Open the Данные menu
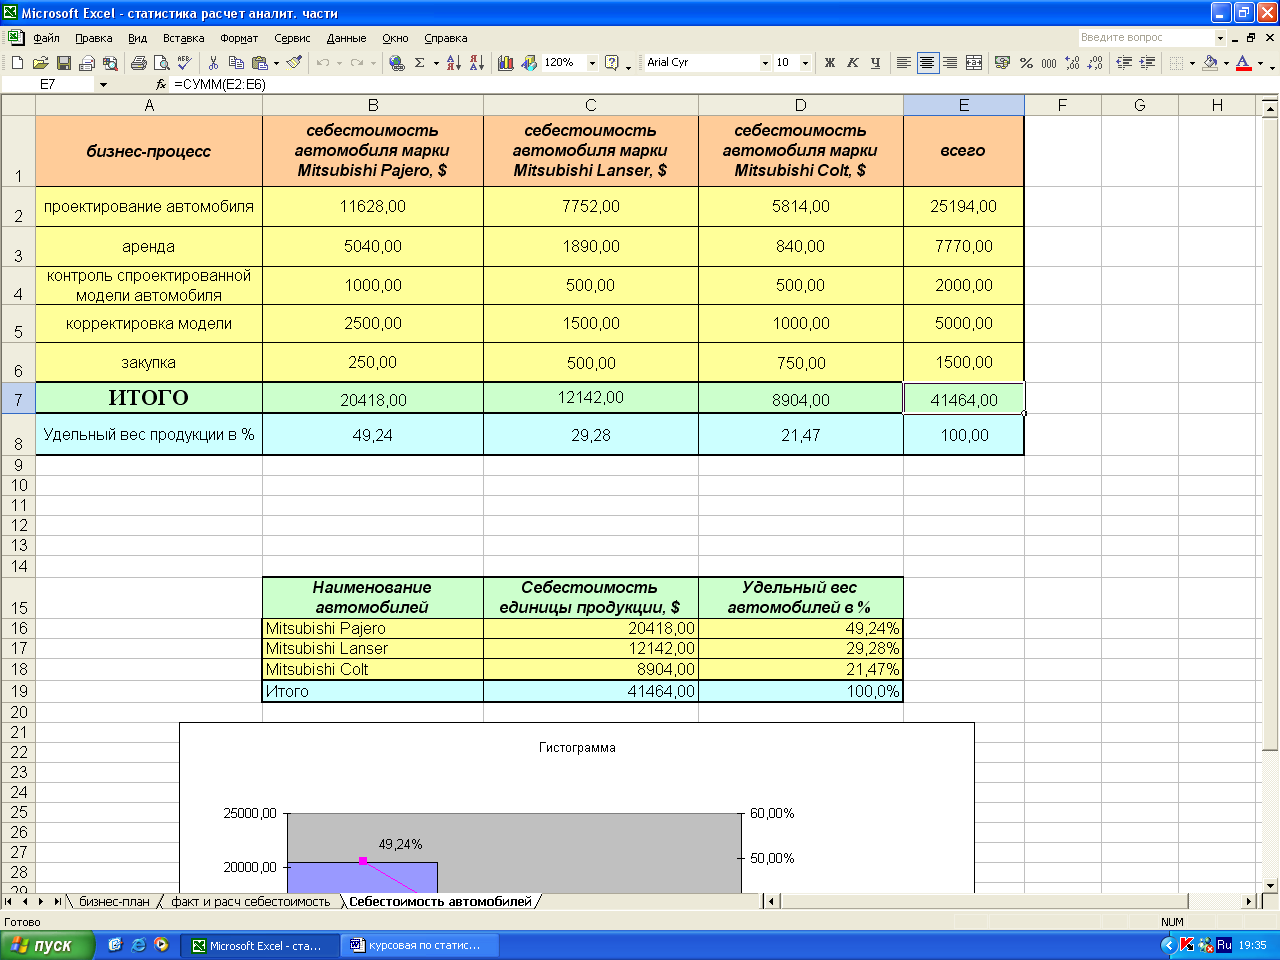The image size is (1280, 960). click(x=346, y=38)
